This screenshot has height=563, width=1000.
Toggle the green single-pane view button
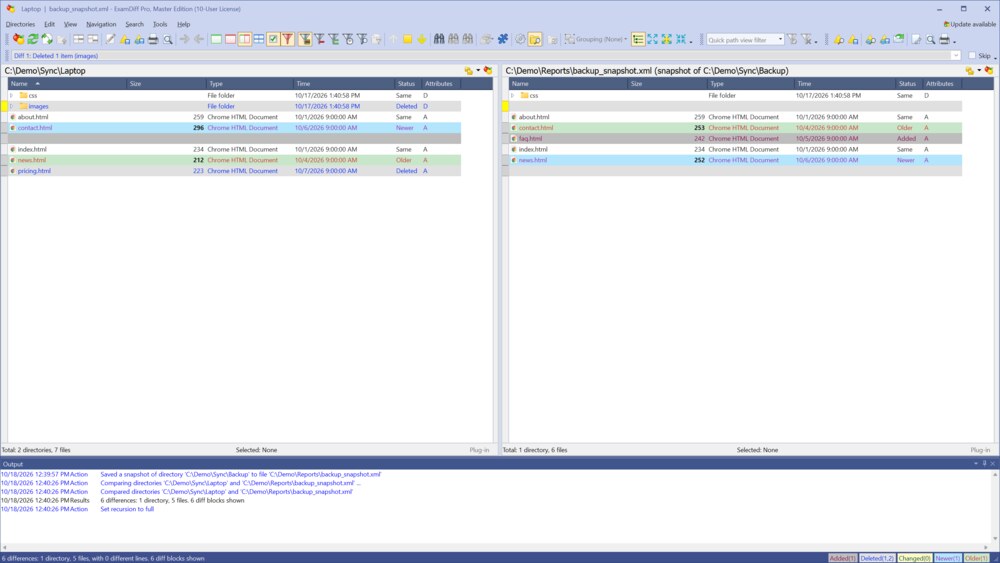point(216,40)
